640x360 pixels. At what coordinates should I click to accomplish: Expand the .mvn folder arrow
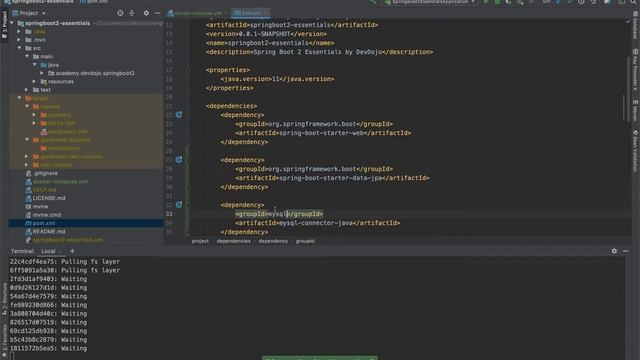click(19, 40)
